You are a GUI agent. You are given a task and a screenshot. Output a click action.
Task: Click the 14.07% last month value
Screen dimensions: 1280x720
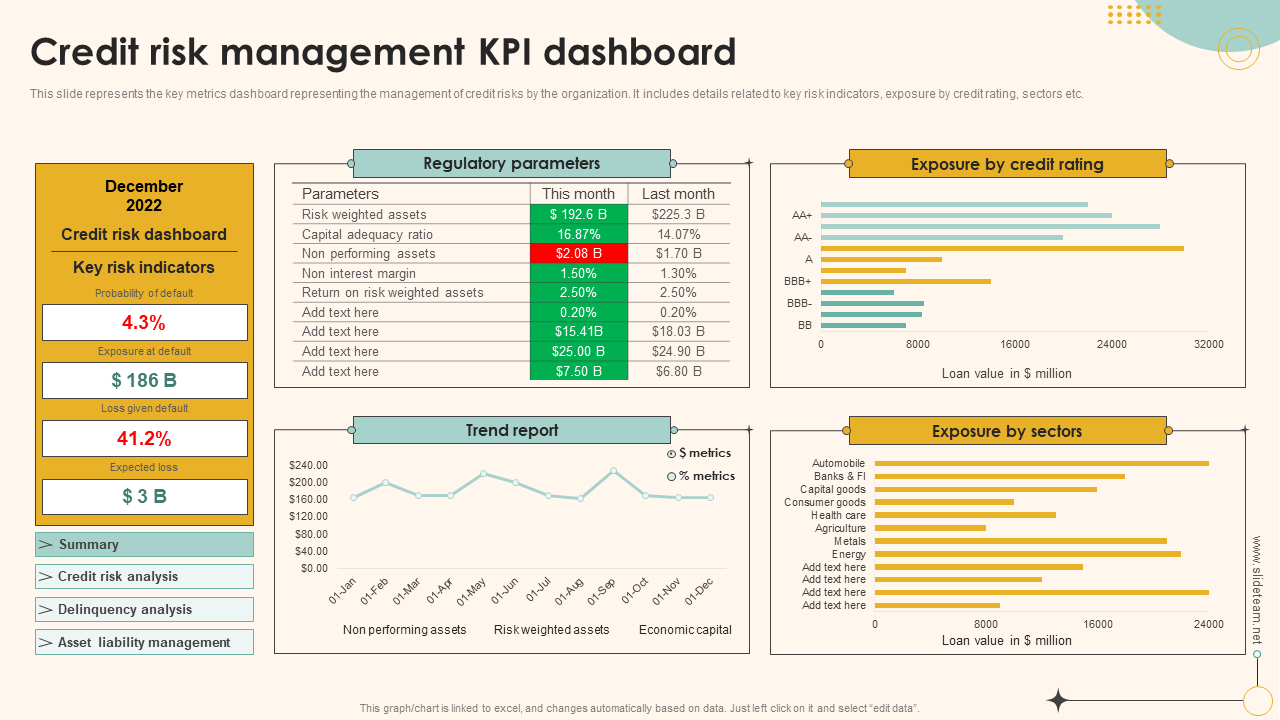pos(678,234)
